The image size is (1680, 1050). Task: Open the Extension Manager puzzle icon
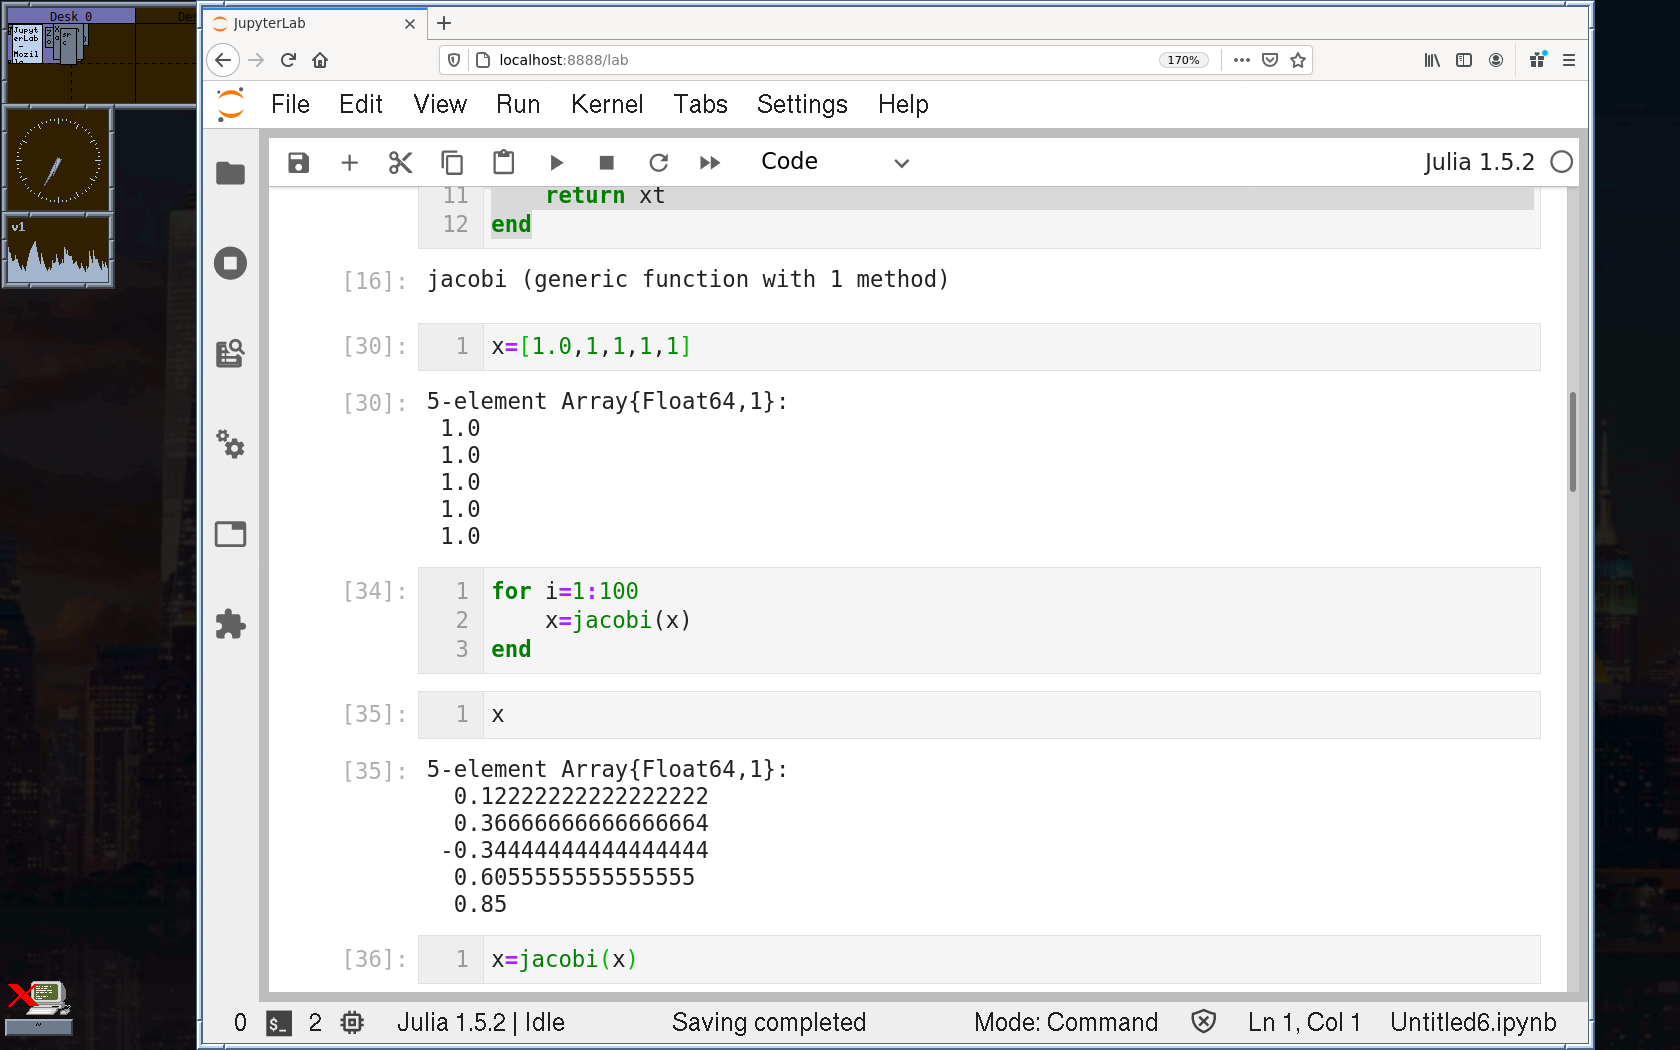[x=230, y=625]
